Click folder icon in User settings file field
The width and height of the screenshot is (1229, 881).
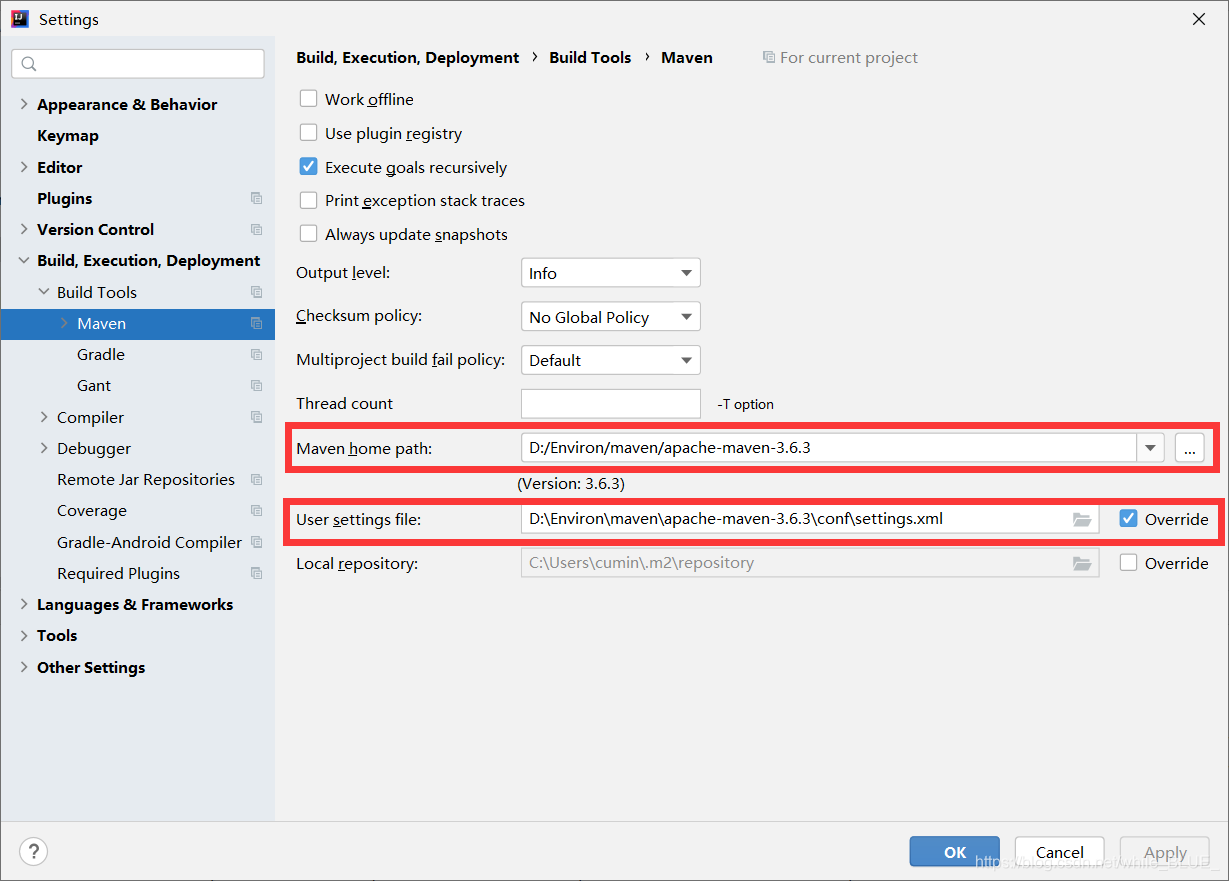click(x=1081, y=519)
